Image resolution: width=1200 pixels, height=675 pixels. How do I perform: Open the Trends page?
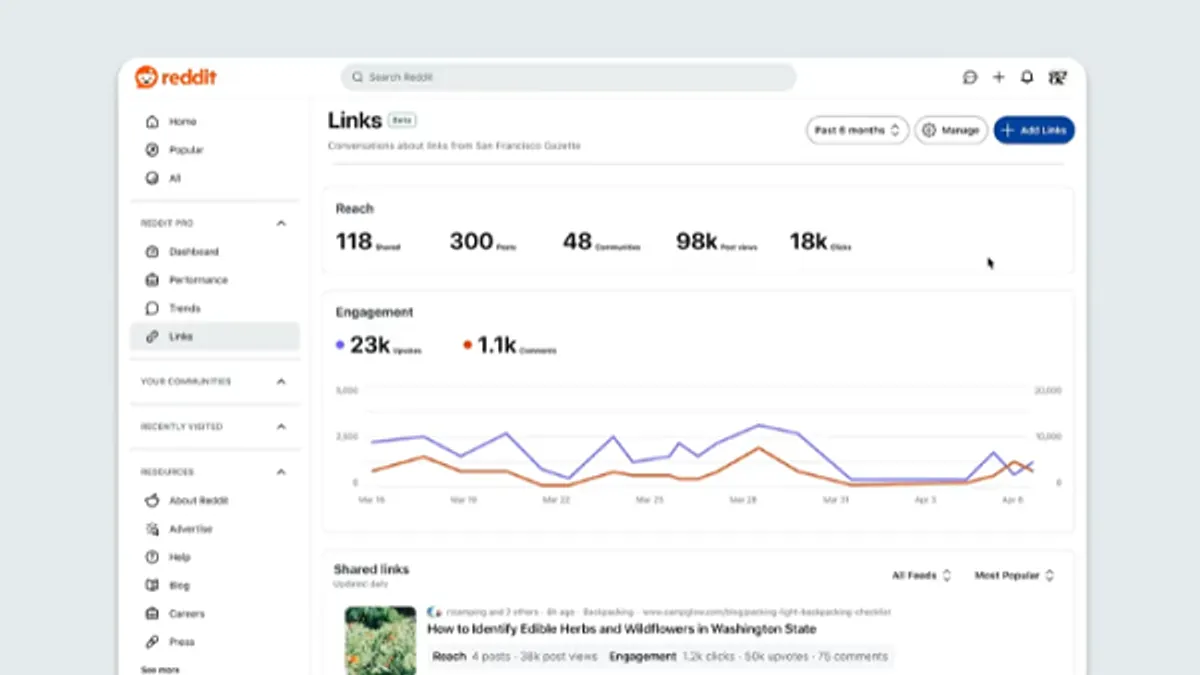(184, 308)
